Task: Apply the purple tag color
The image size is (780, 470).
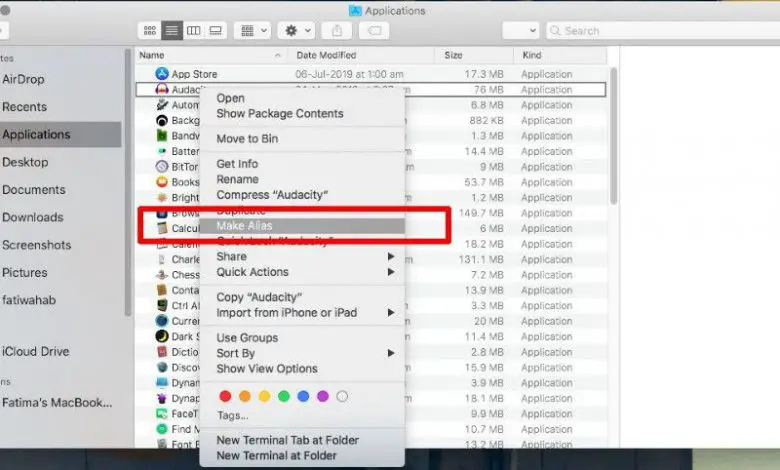Action: (323, 396)
